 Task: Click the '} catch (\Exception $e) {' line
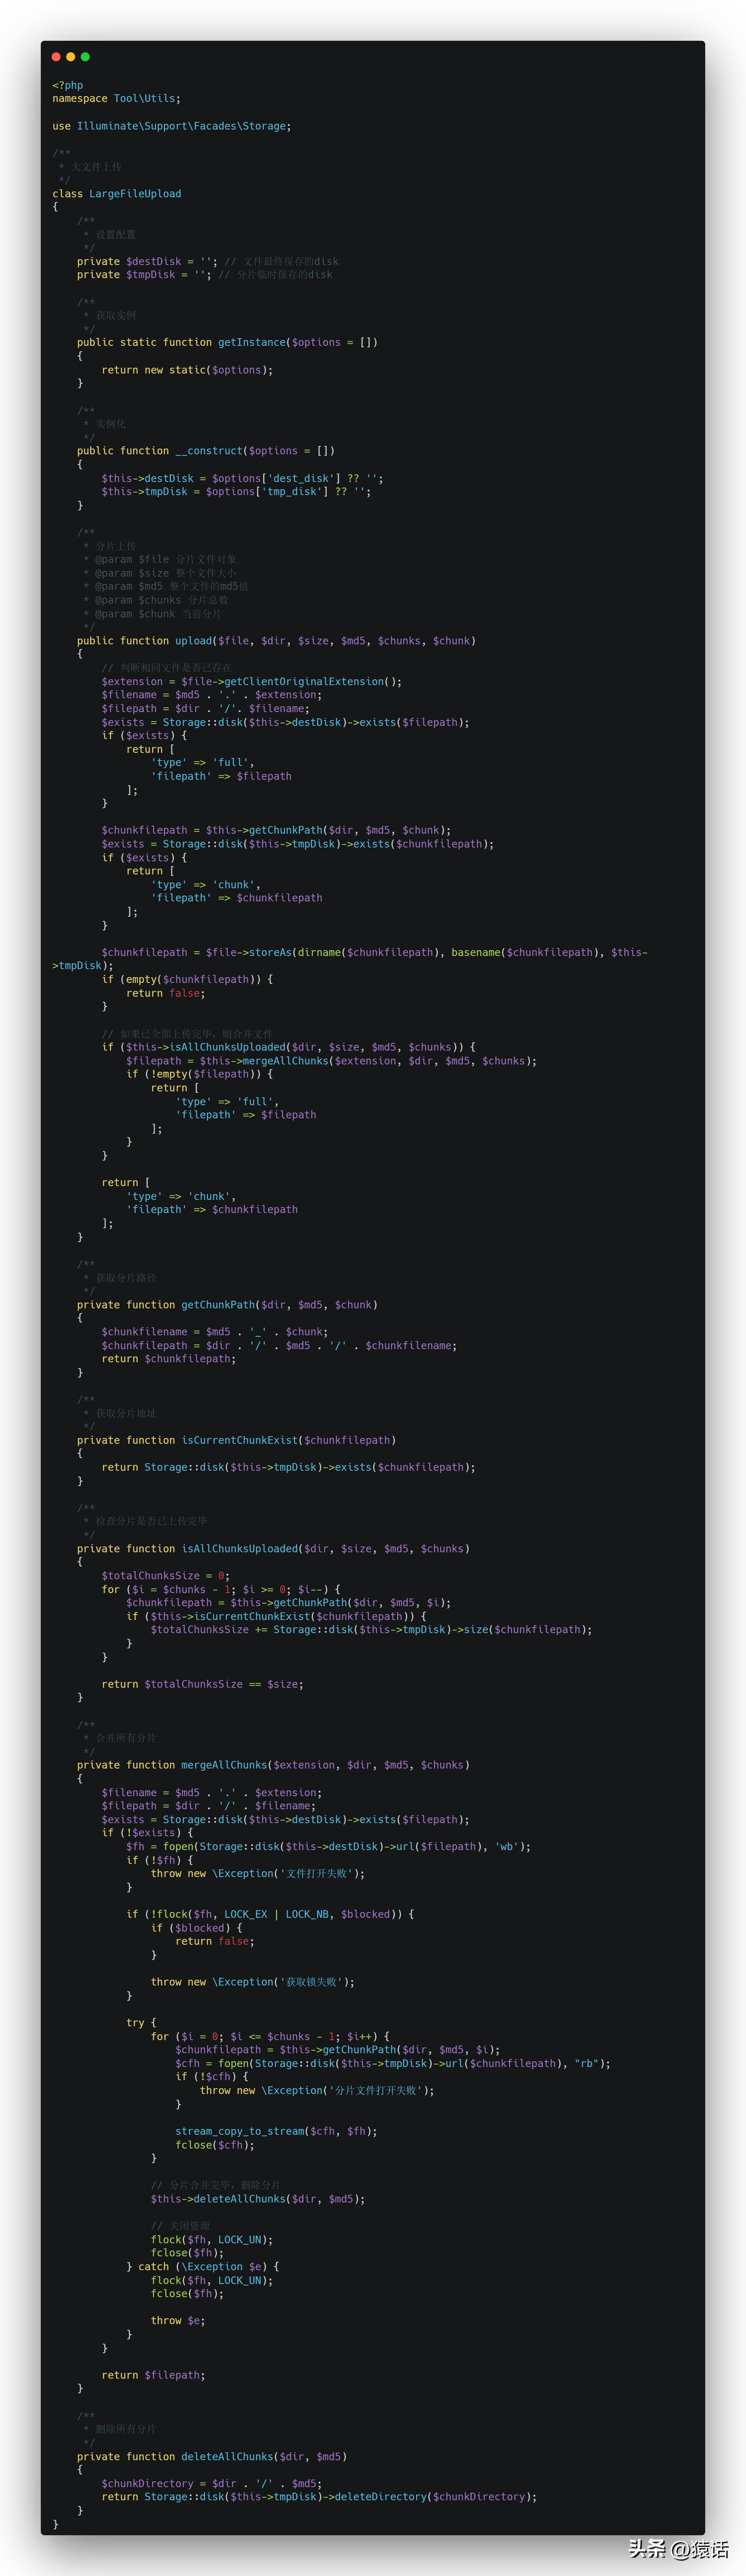click(x=203, y=2267)
